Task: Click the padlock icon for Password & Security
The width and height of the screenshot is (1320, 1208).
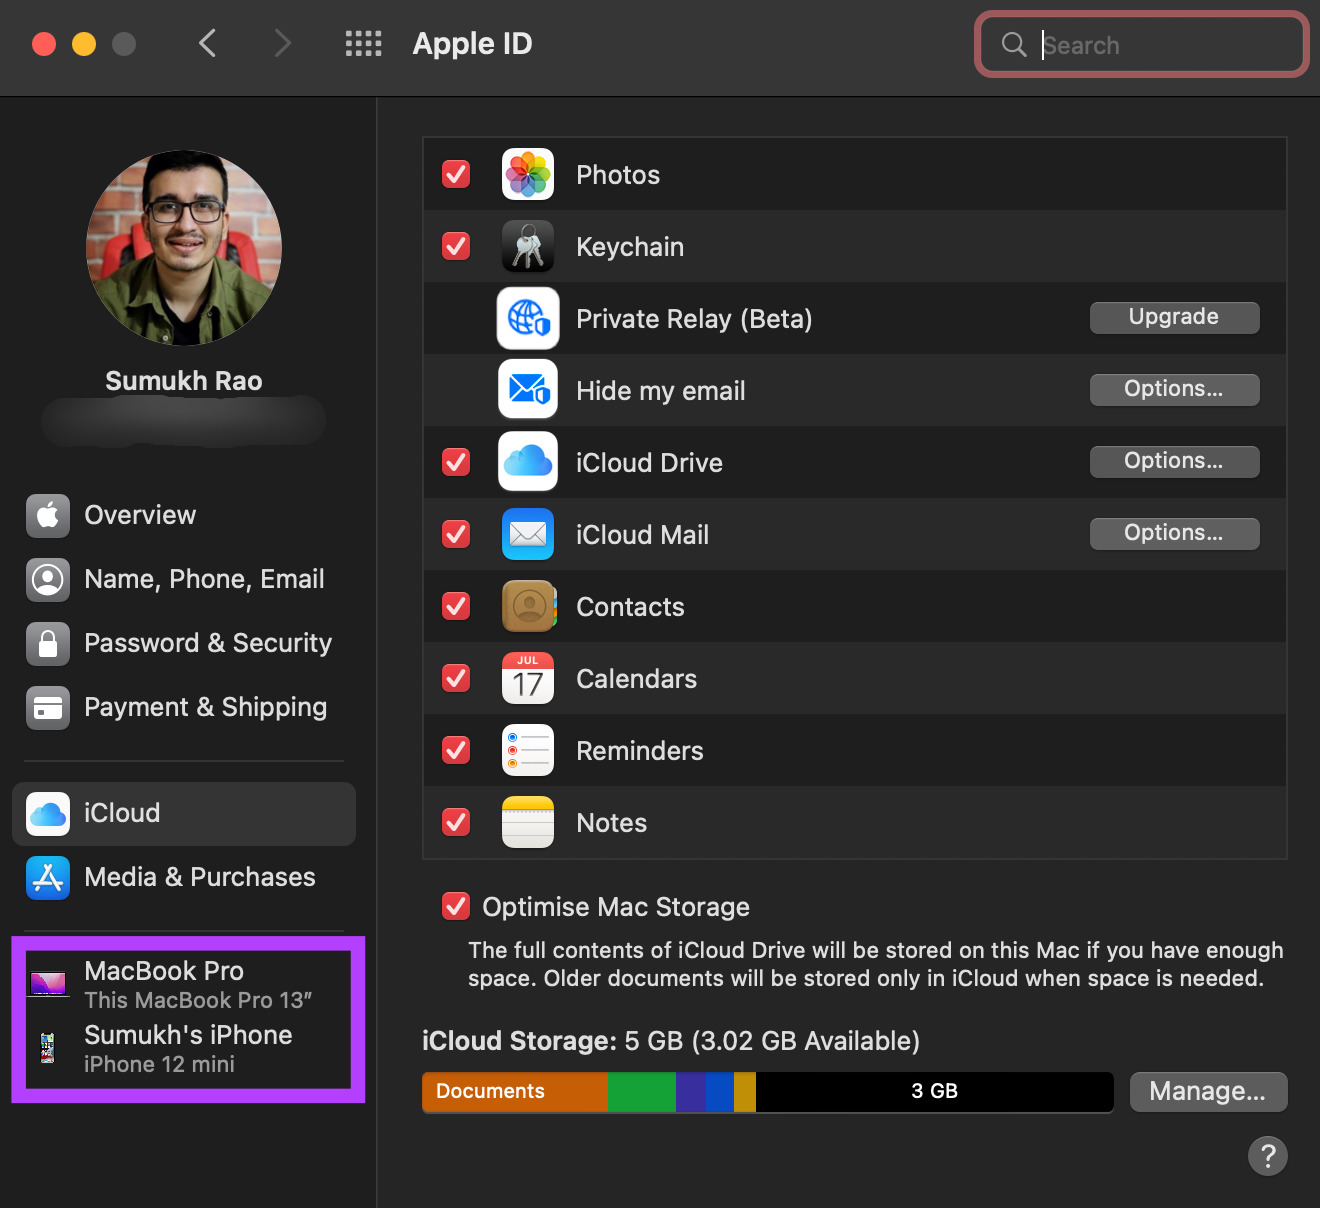Action: [x=48, y=643]
